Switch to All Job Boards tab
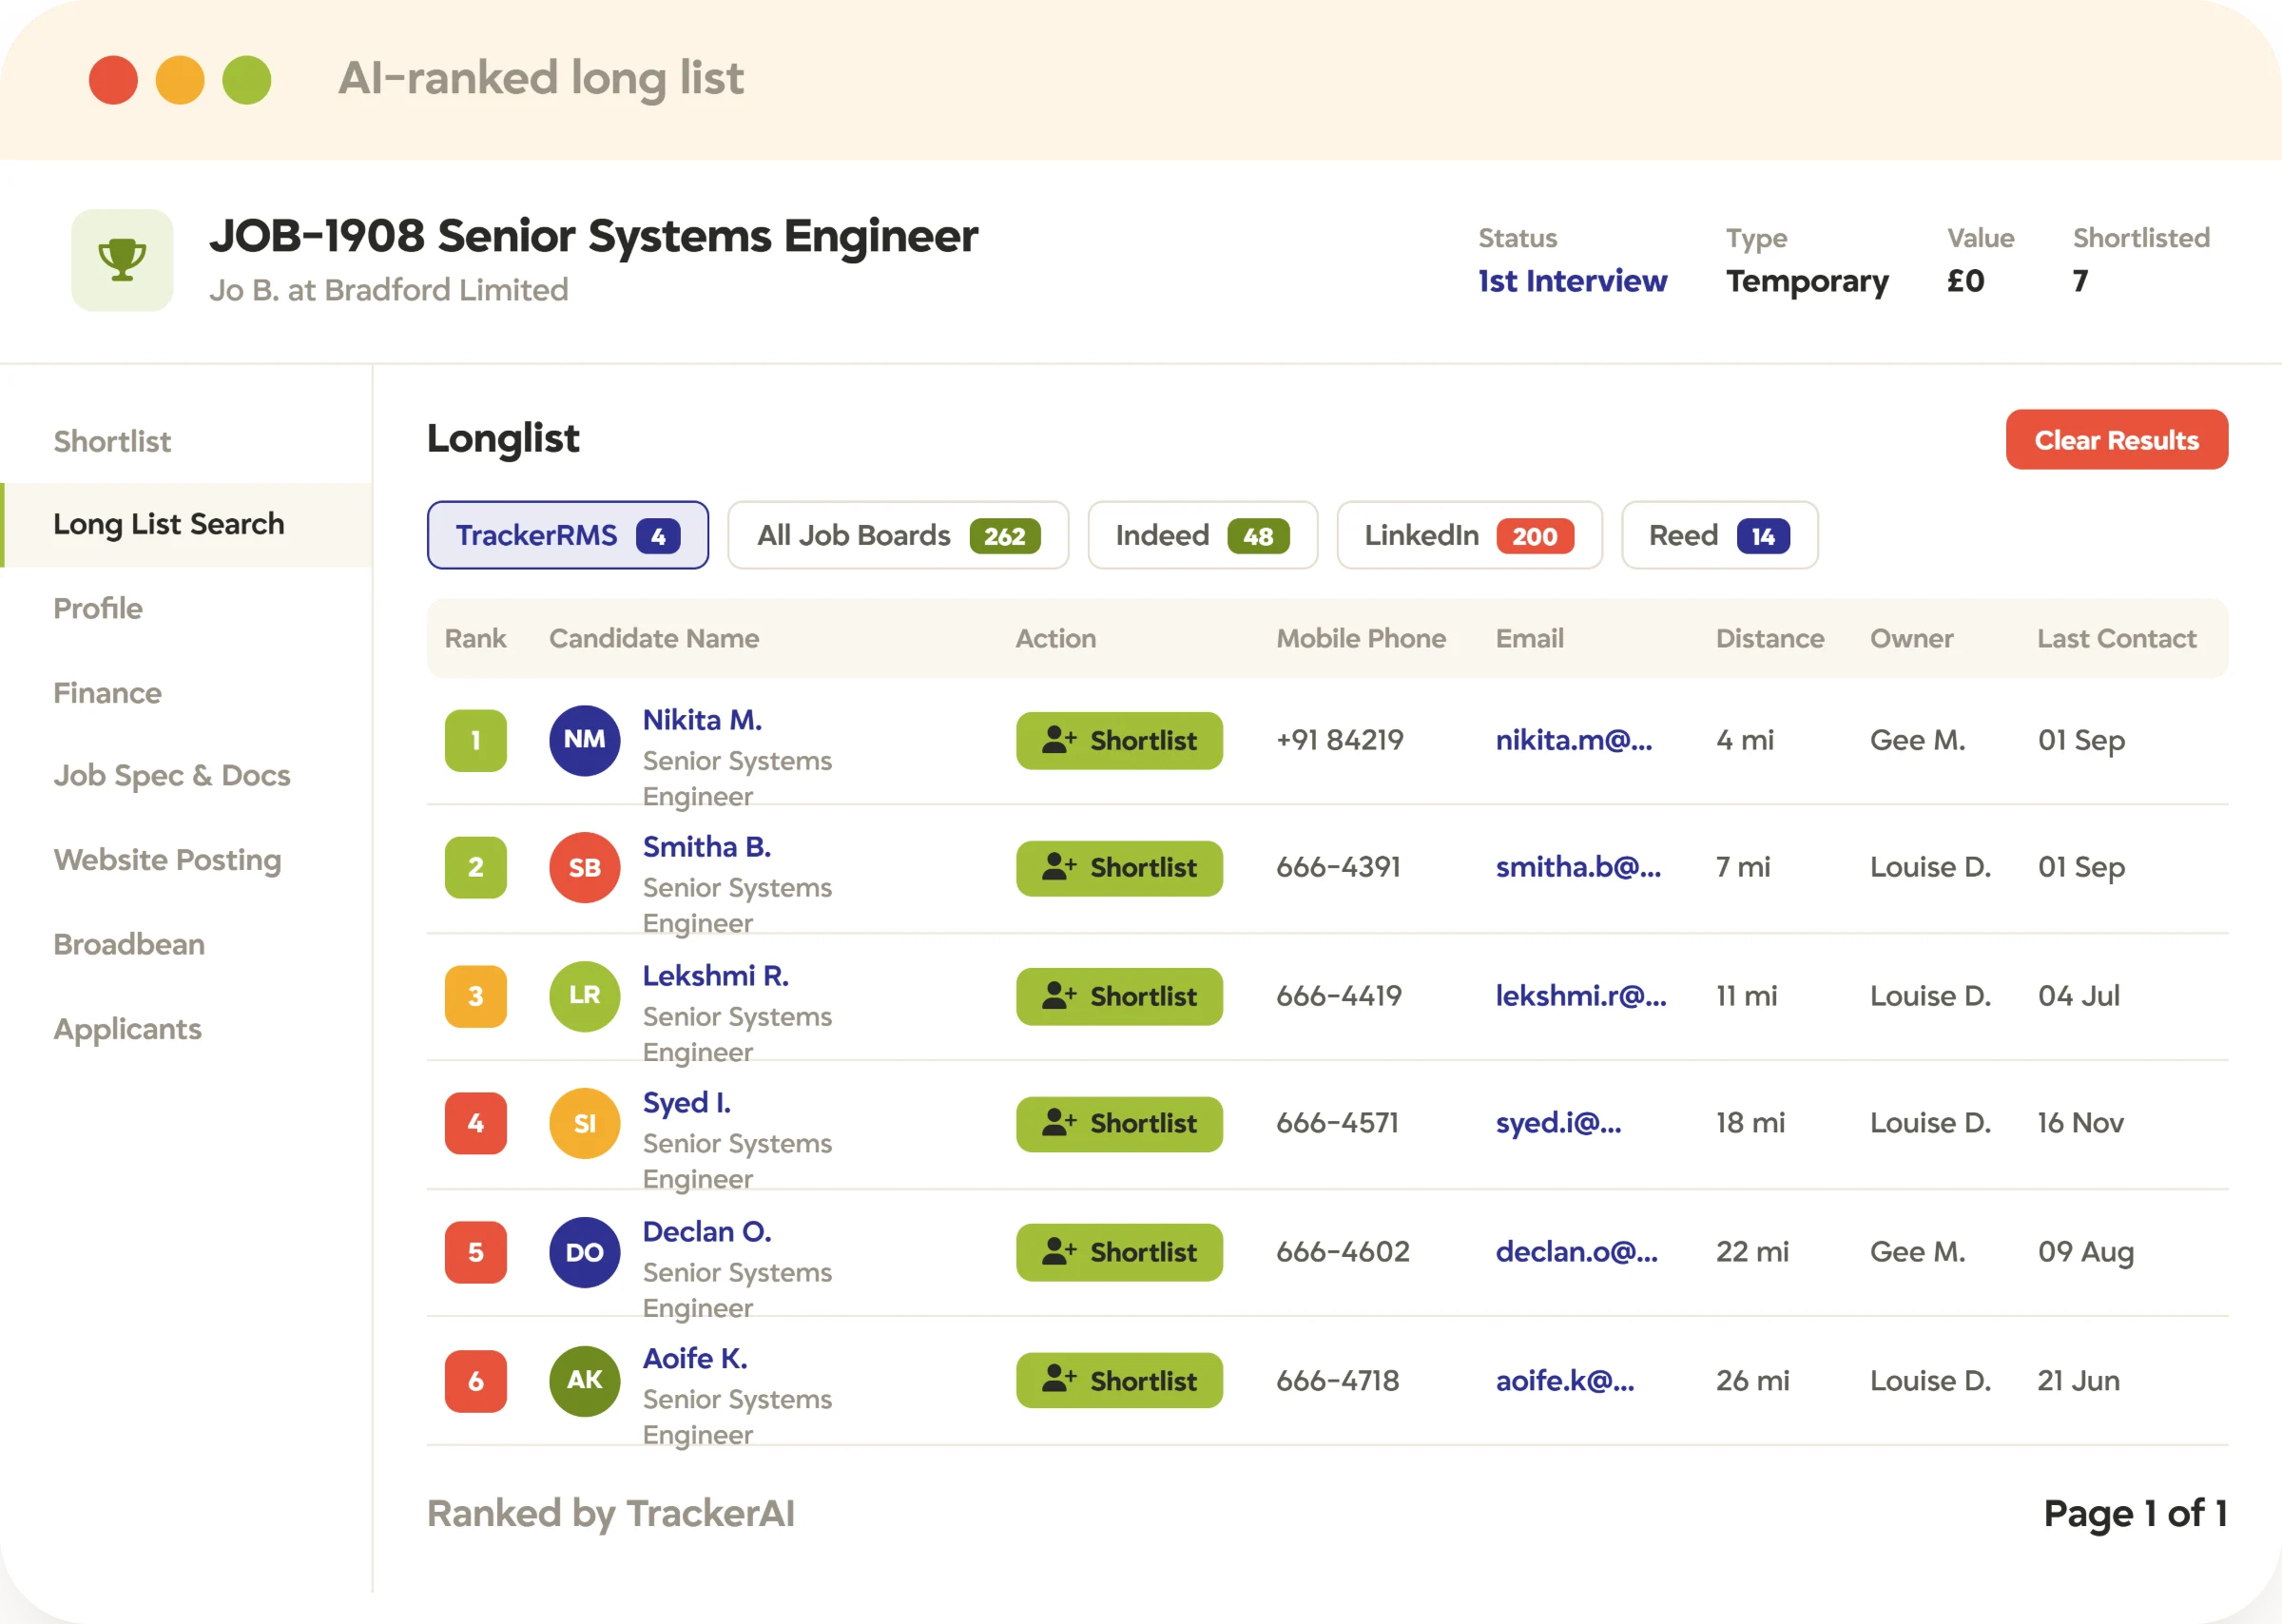The image size is (2282, 1624). click(898, 535)
